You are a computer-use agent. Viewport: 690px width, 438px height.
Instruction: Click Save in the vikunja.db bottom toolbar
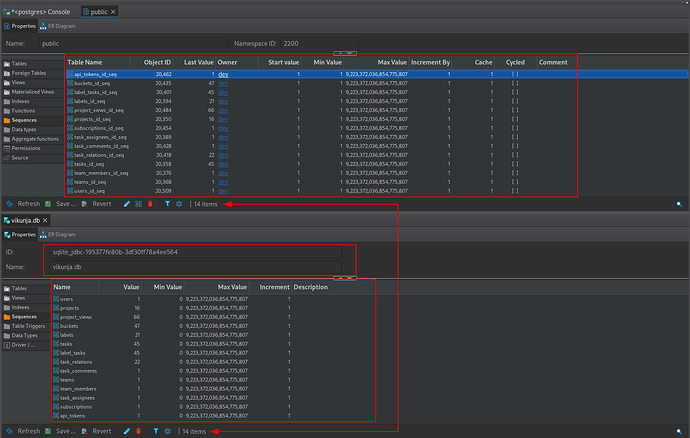point(61,431)
